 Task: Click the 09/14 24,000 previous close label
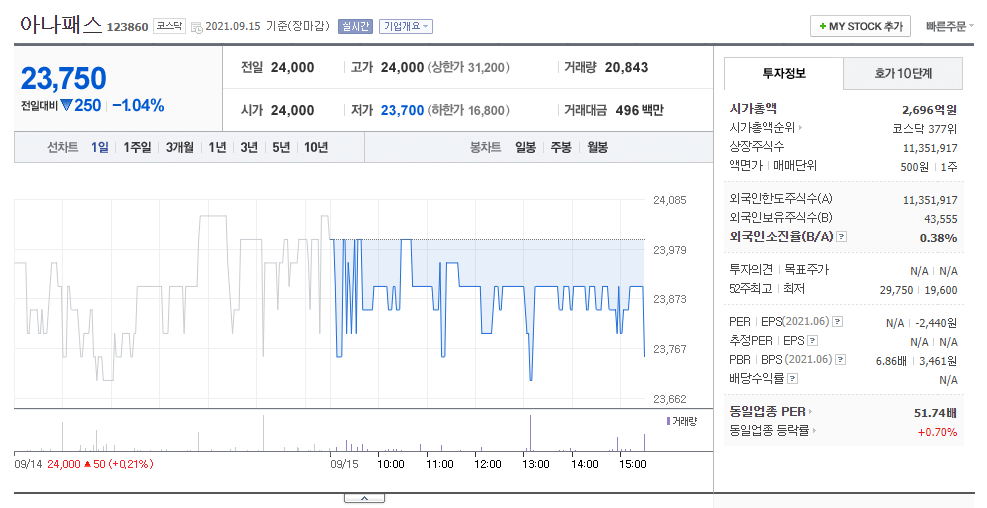pos(84,464)
